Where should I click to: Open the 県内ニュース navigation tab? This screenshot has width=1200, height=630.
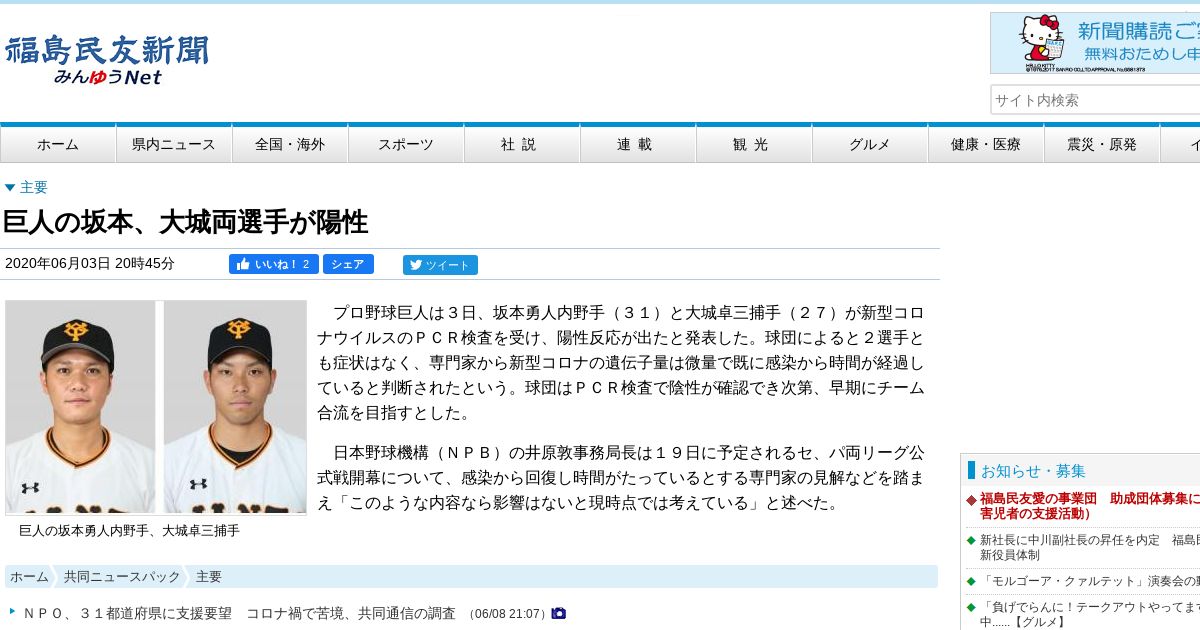[174, 144]
